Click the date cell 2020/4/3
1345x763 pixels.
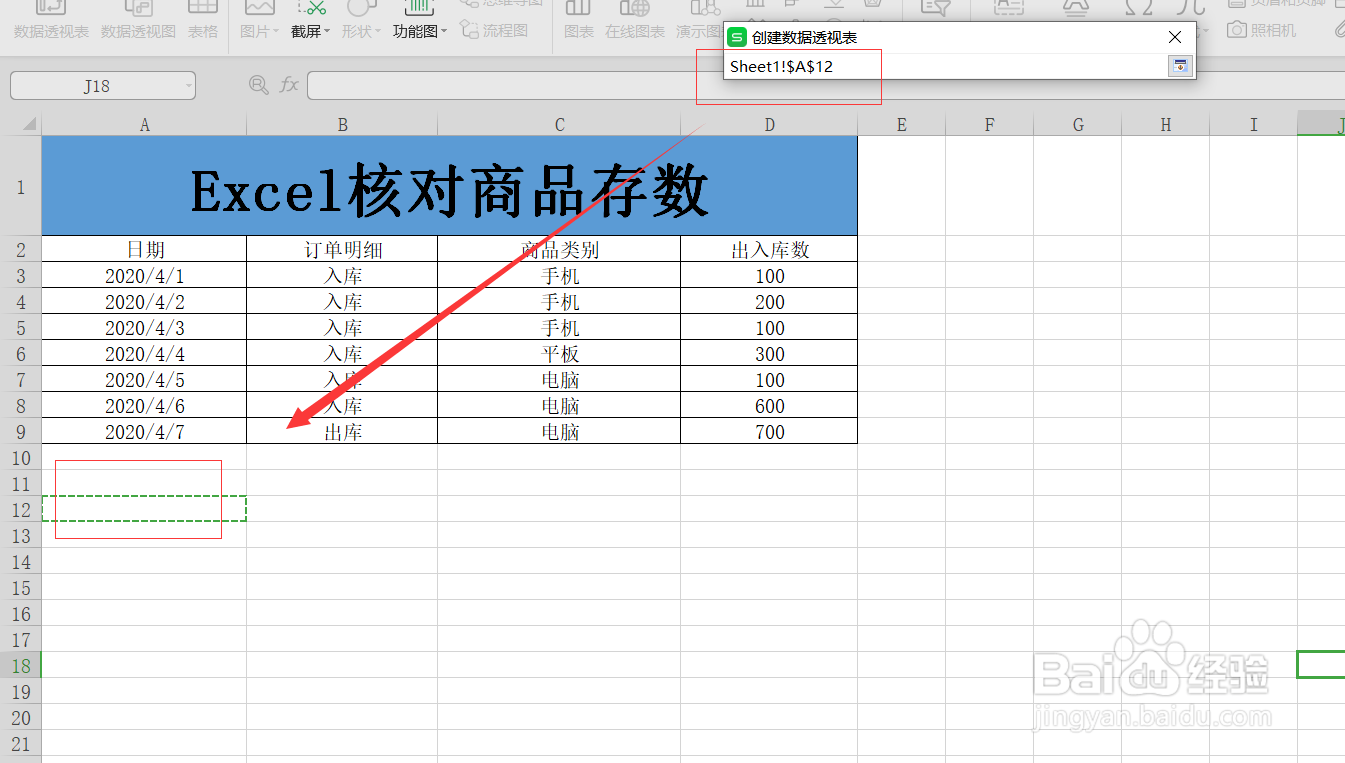click(x=144, y=327)
